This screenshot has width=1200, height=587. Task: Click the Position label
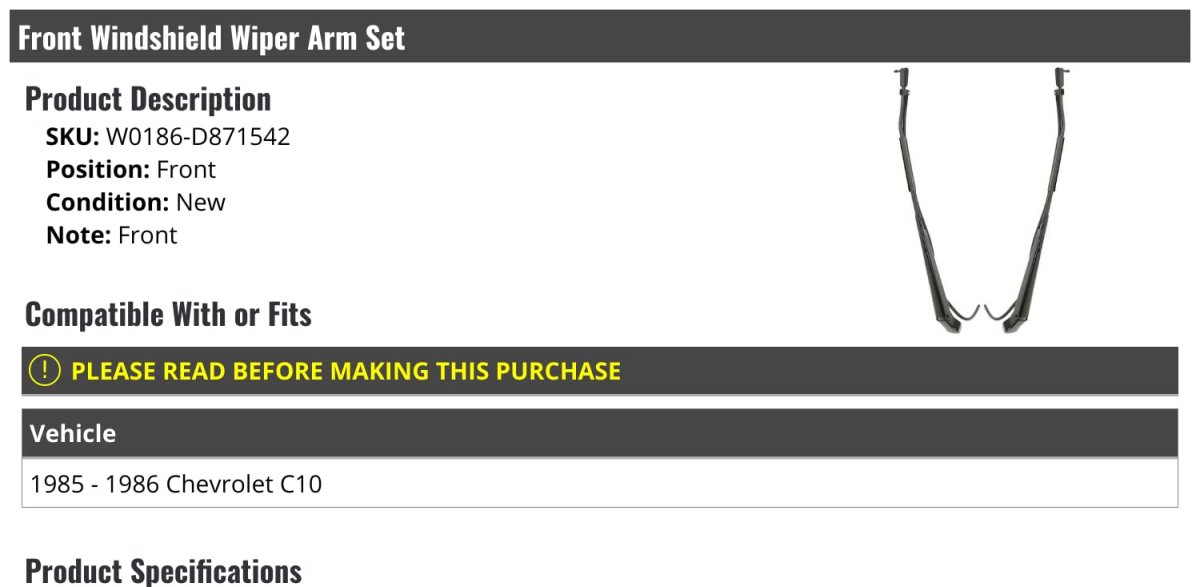coord(98,170)
